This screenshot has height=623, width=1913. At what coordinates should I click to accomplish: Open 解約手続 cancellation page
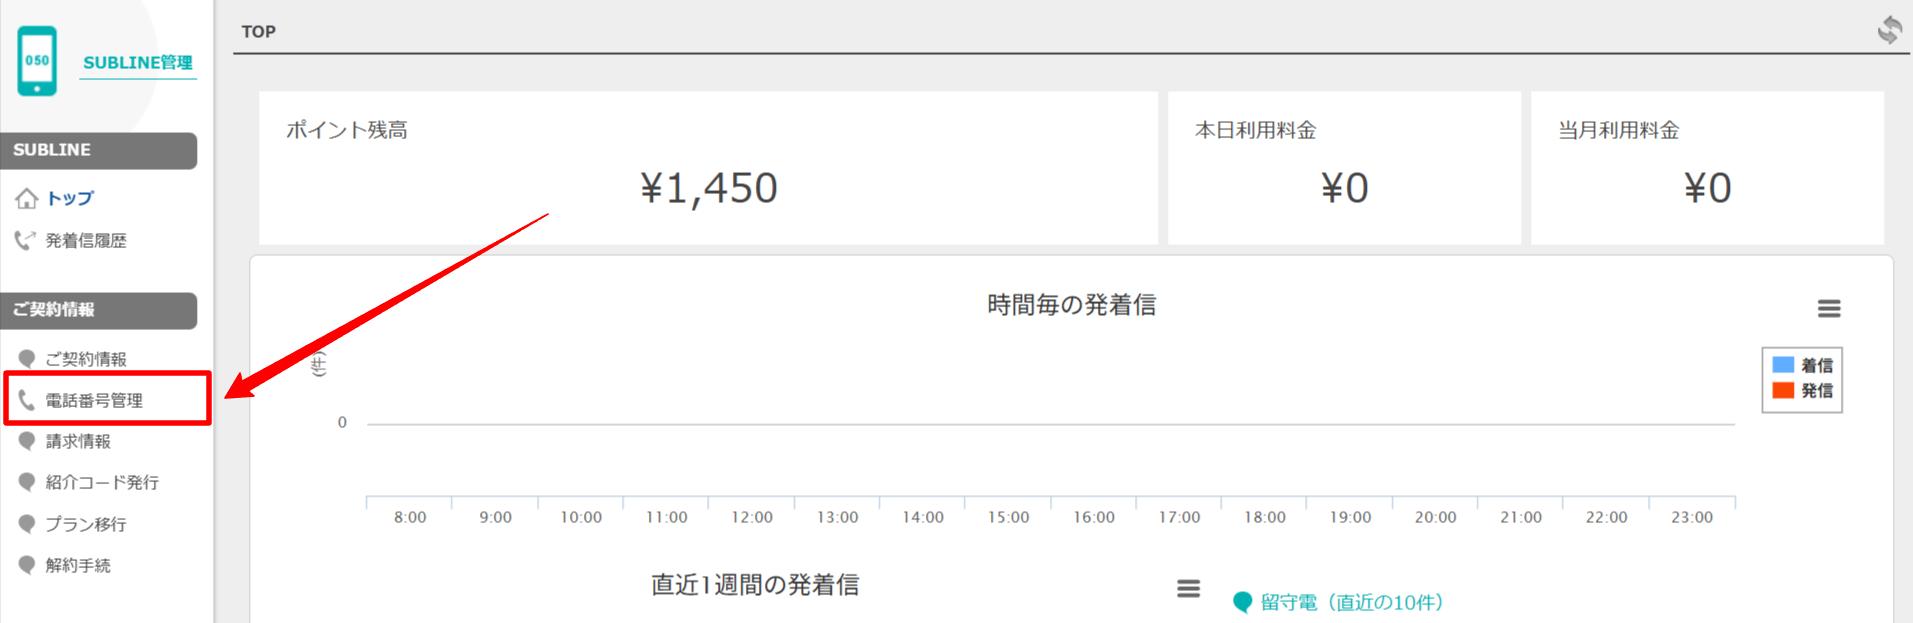[78, 565]
